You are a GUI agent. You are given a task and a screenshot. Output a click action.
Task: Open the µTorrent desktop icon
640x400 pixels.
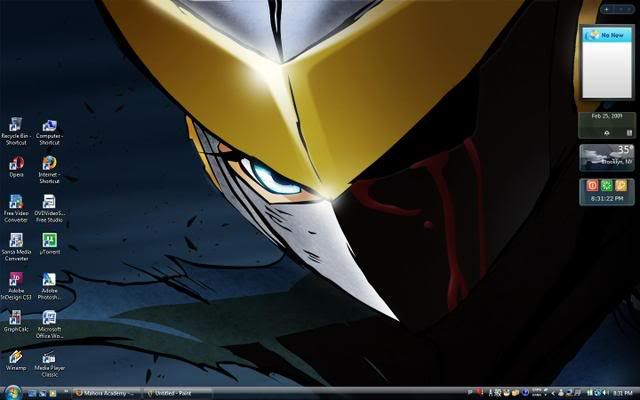(49, 240)
